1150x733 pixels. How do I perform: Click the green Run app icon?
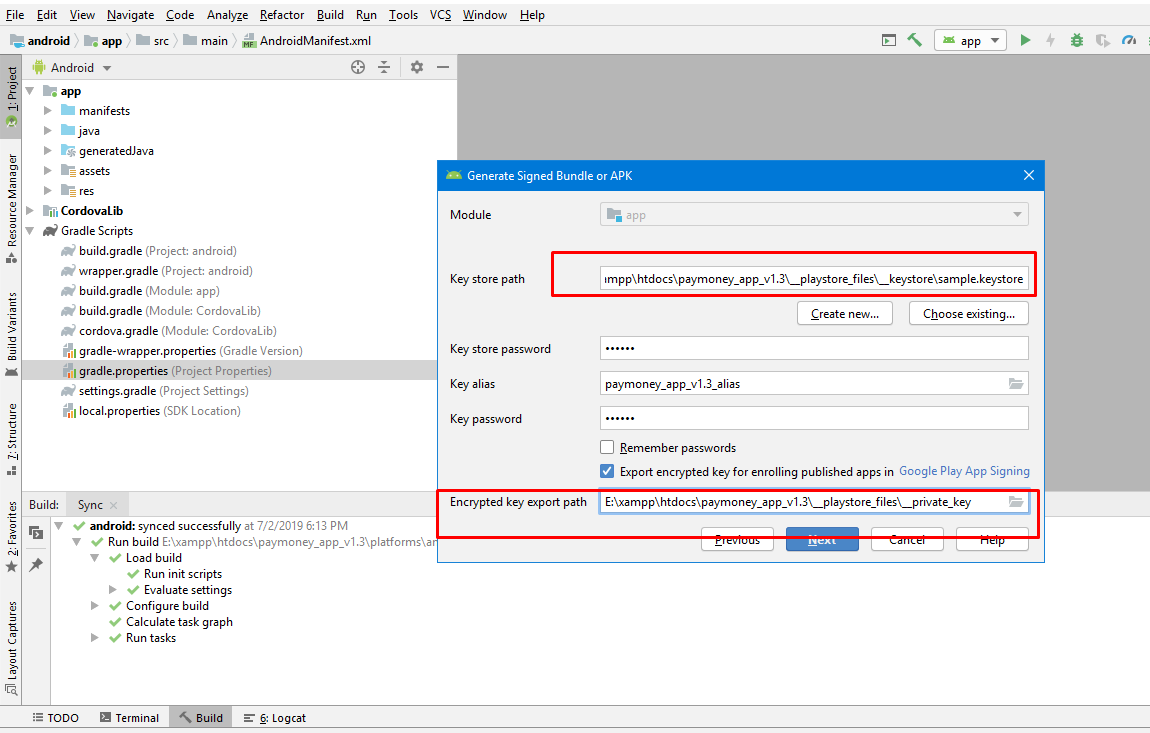point(1025,41)
